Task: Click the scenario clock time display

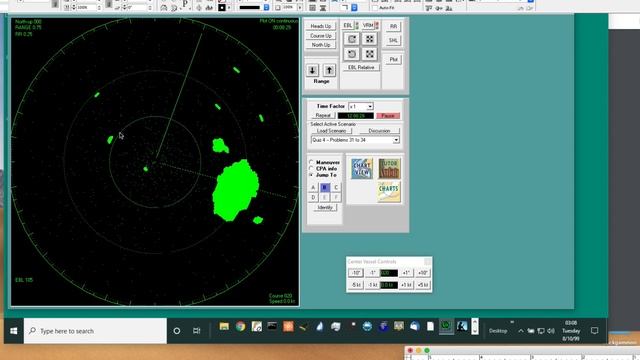Action: 356,116
